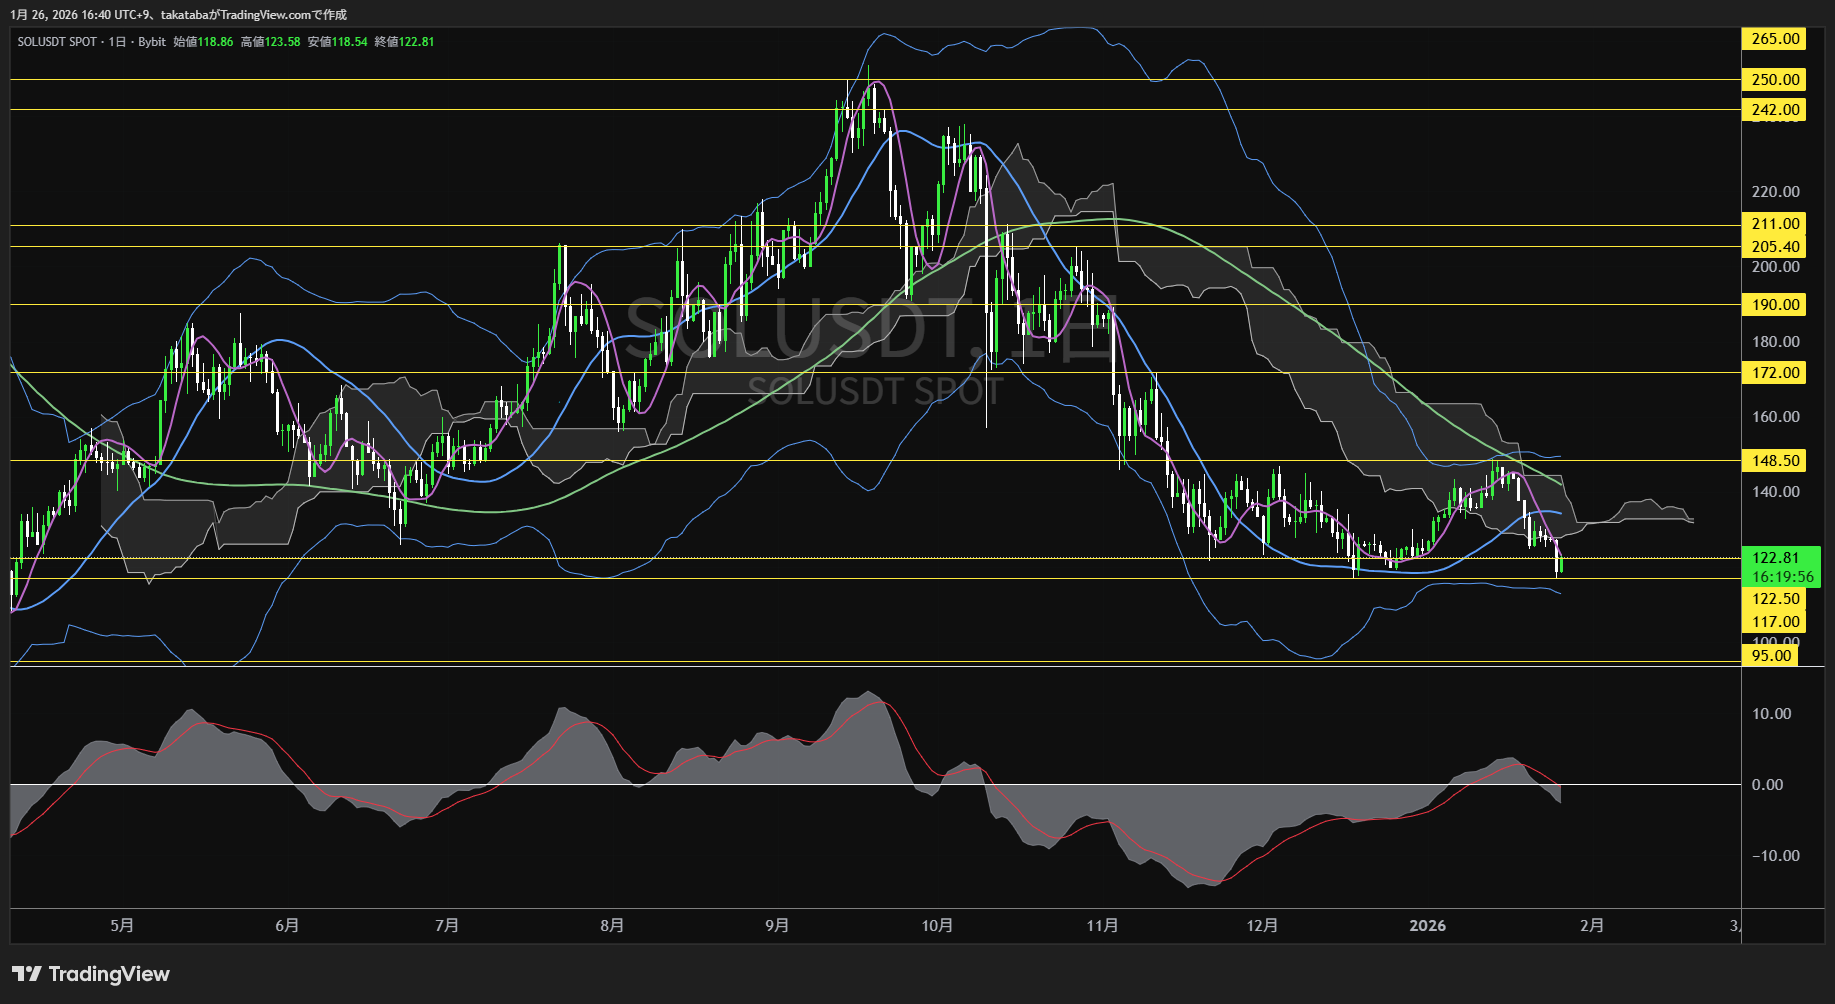The height and width of the screenshot is (1004, 1835).
Task: Click the 172.00 yellow price tag
Action: (1775, 373)
